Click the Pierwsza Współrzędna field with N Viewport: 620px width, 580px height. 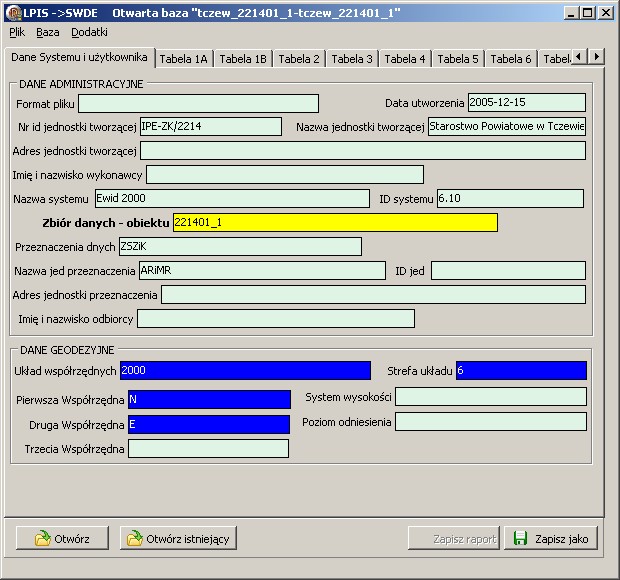coord(209,400)
